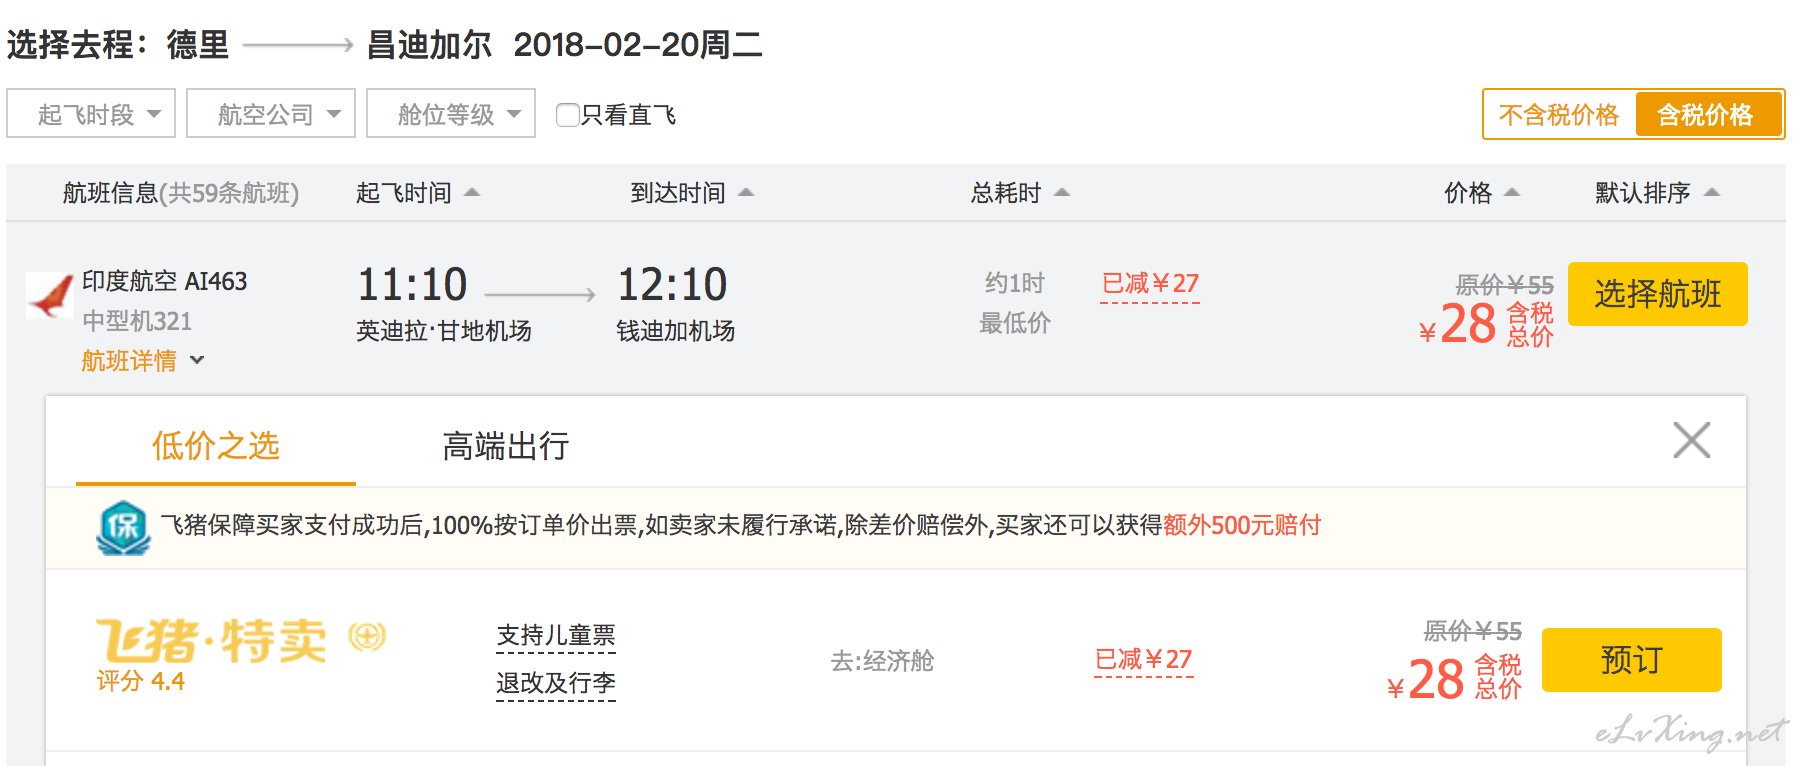Close the fare options panel
Screen dimensions: 1800x766
coord(1691,440)
